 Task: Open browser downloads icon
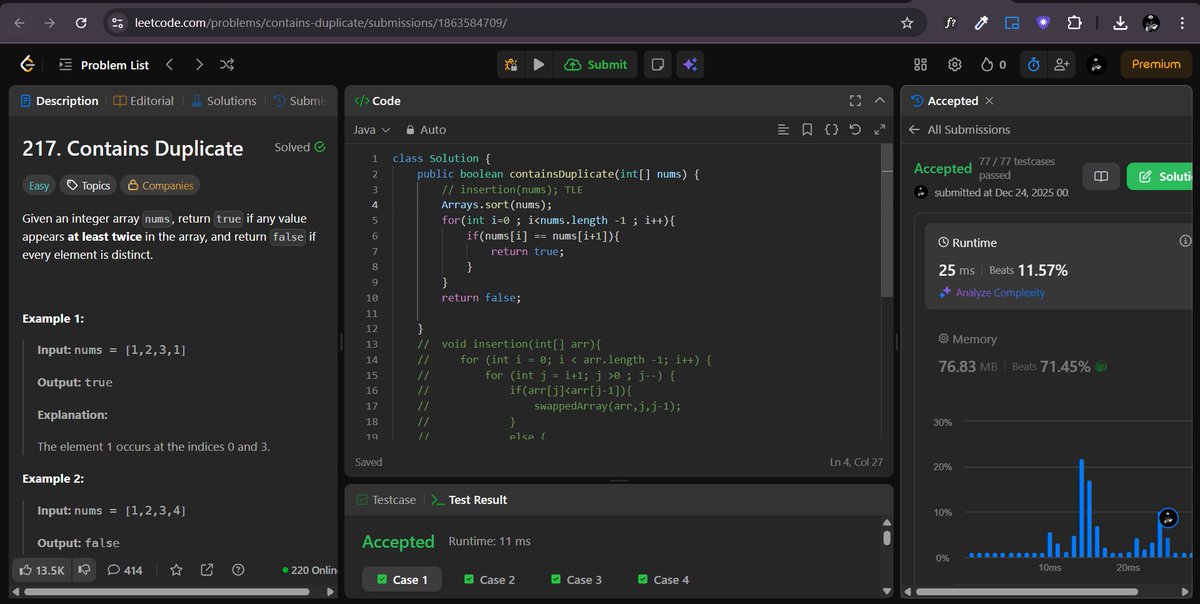(1120, 22)
